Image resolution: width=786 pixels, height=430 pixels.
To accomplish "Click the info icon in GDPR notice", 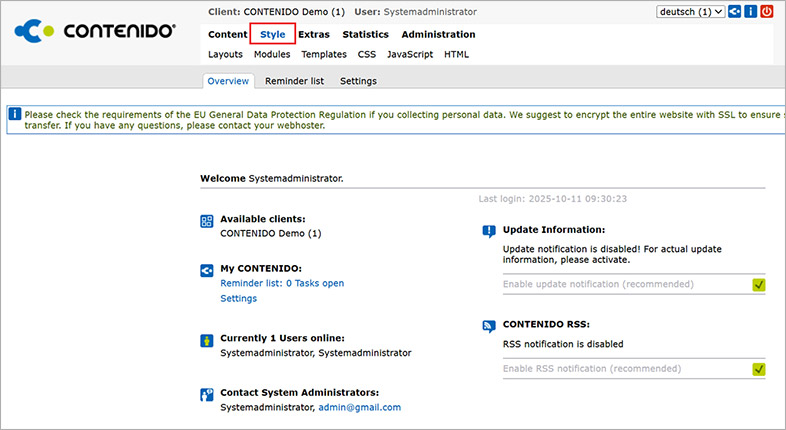I will [x=15, y=114].
